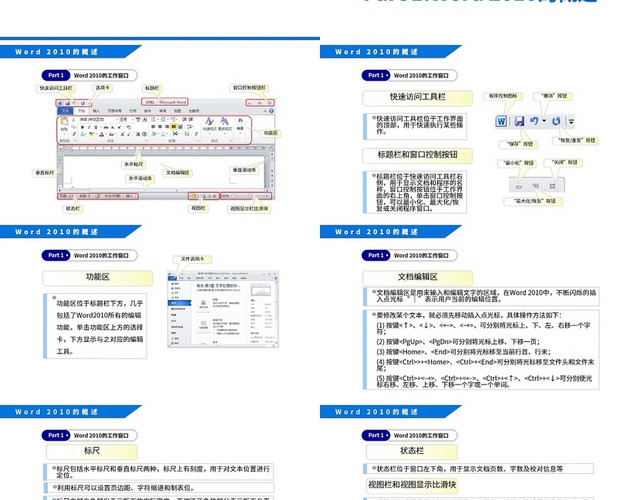Click the "关闭"按钮 callout label
Image resolution: width=640 pixels, height=500 pixels.
(564, 162)
